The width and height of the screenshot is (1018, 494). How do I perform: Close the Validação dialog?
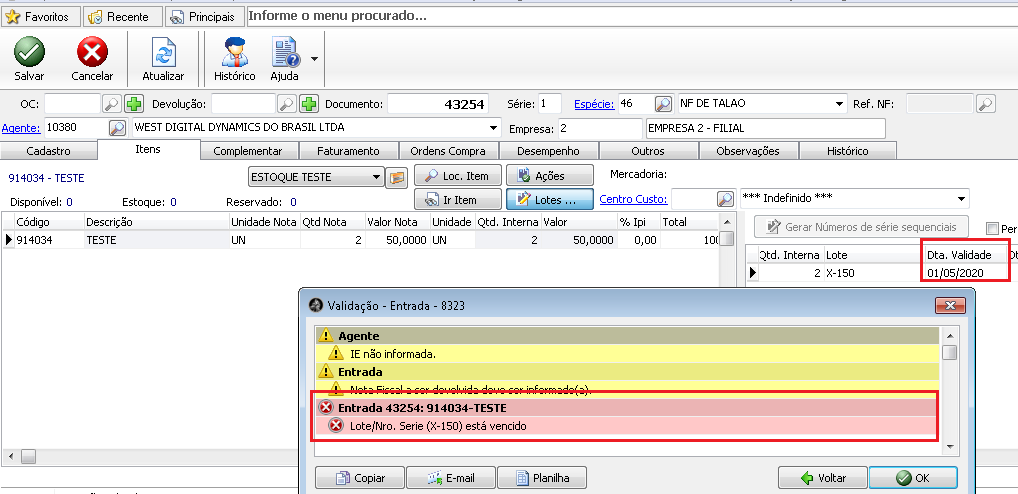950,305
